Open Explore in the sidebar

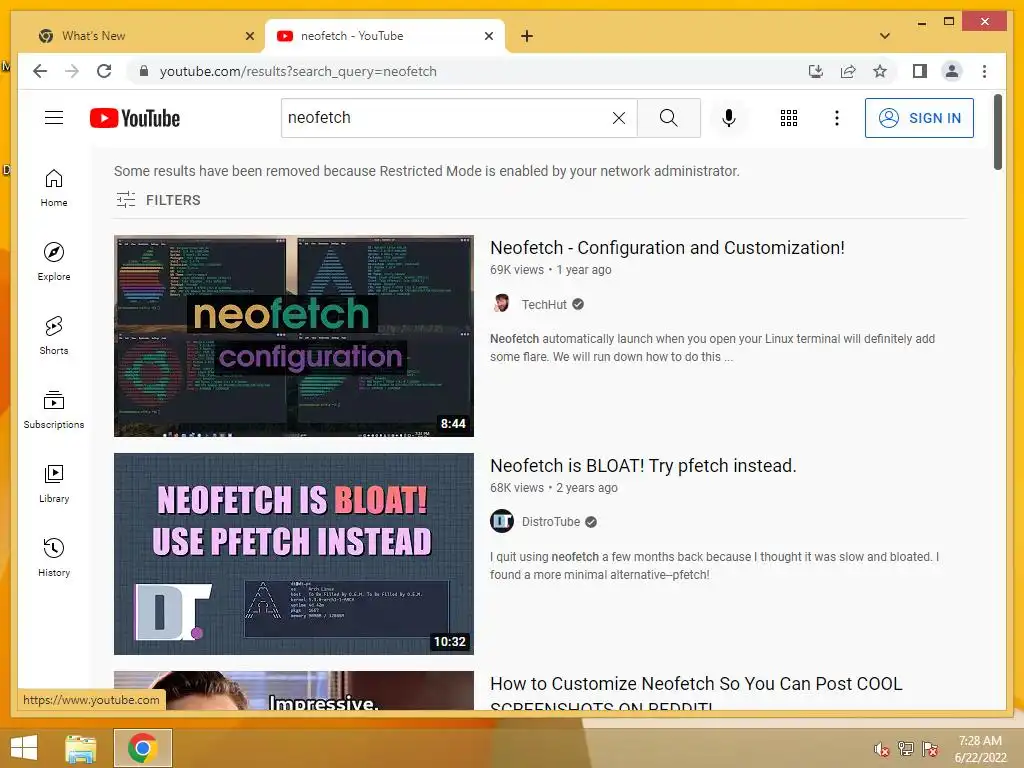click(54, 261)
